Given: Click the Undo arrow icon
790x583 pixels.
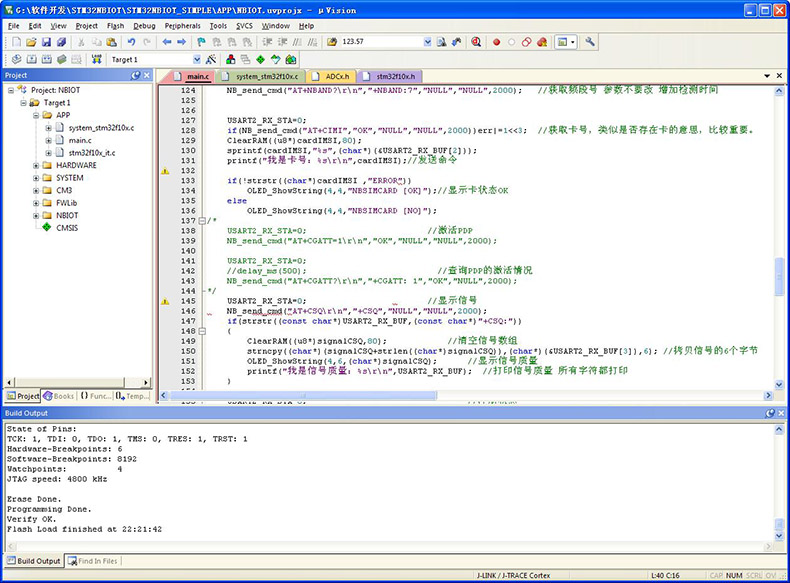Looking at the screenshot, I should pos(131,42).
